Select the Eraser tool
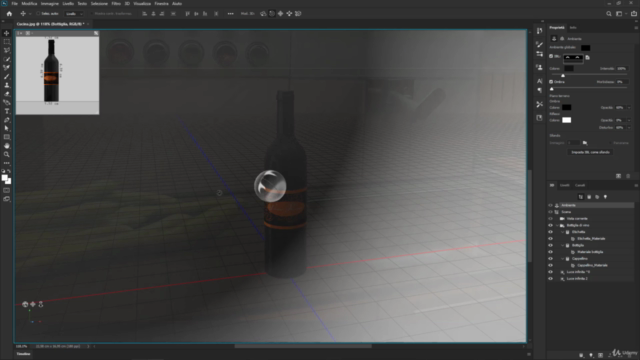This screenshot has height=360, width=640. [7, 94]
